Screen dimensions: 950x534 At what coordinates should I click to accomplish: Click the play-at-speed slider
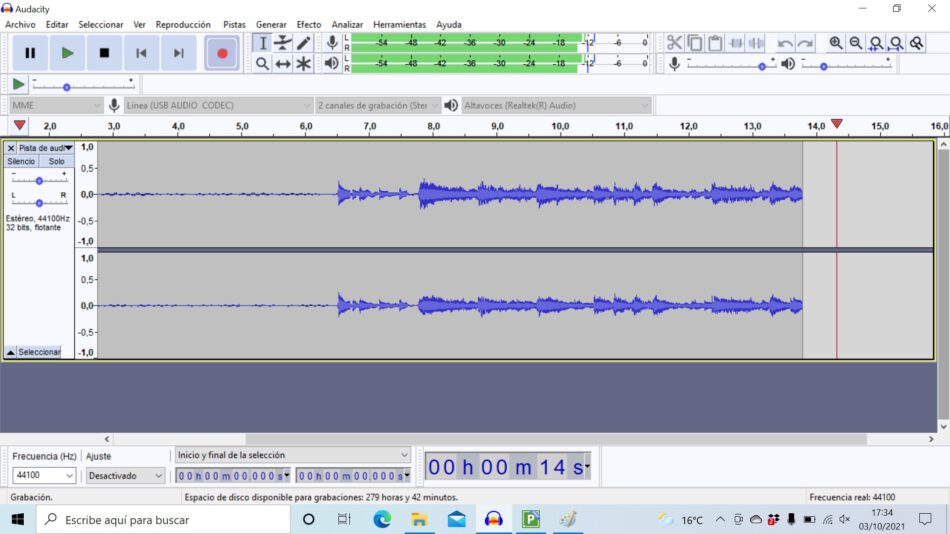[x=83, y=85]
